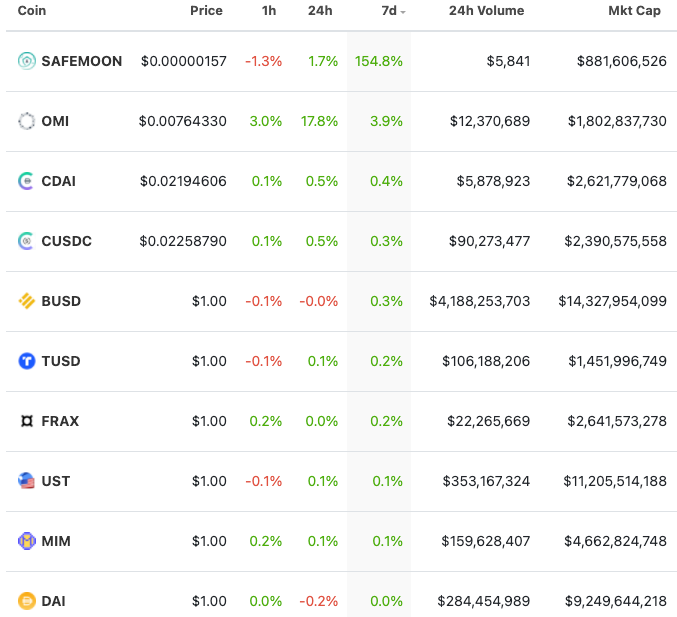Image resolution: width=677 pixels, height=617 pixels.
Task: Select OMI price $0.00764330
Action: coord(183,121)
